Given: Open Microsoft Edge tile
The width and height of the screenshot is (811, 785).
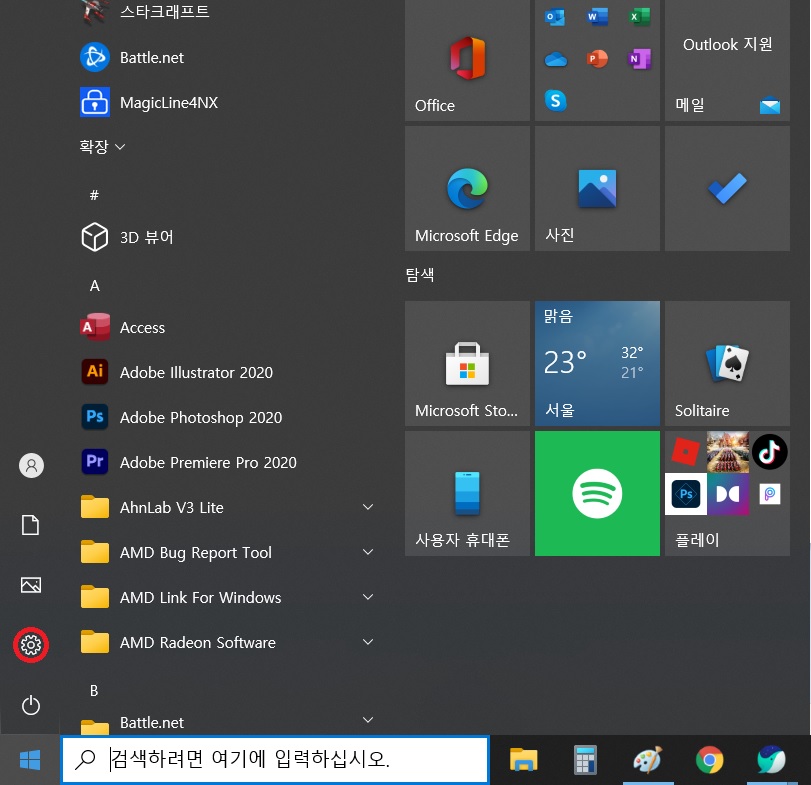Looking at the screenshot, I should (467, 189).
